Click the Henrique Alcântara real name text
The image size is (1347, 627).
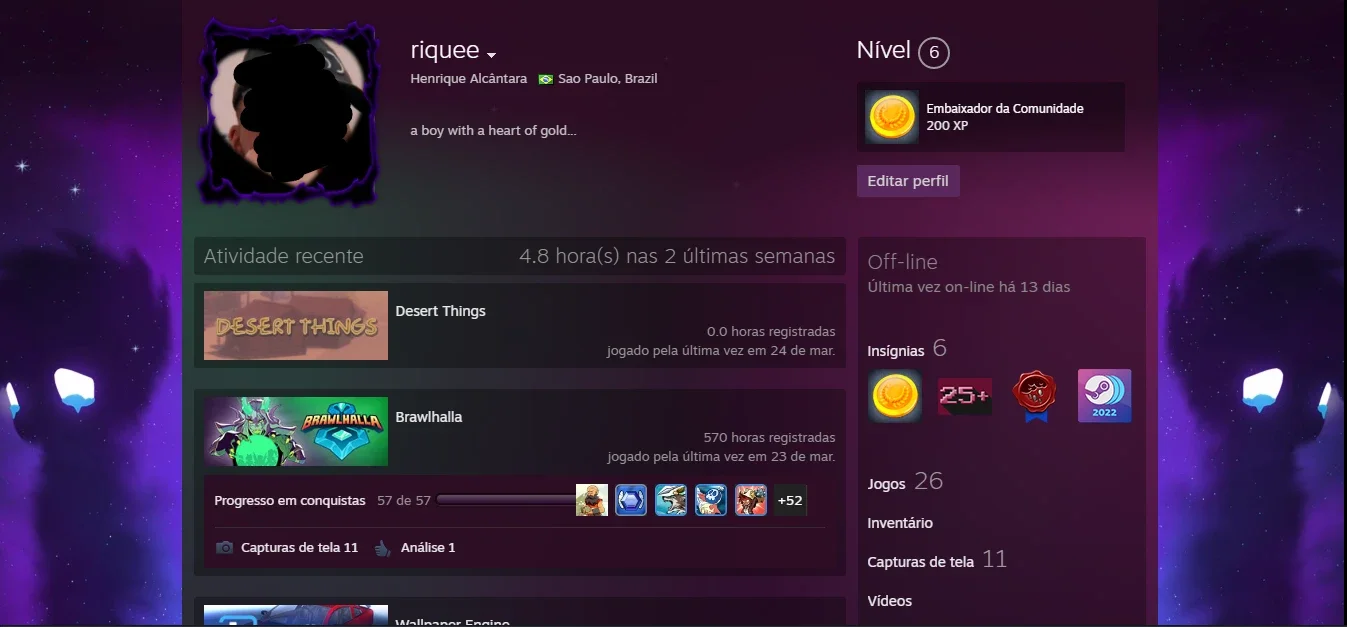pyautogui.click(x=468, y=79)
